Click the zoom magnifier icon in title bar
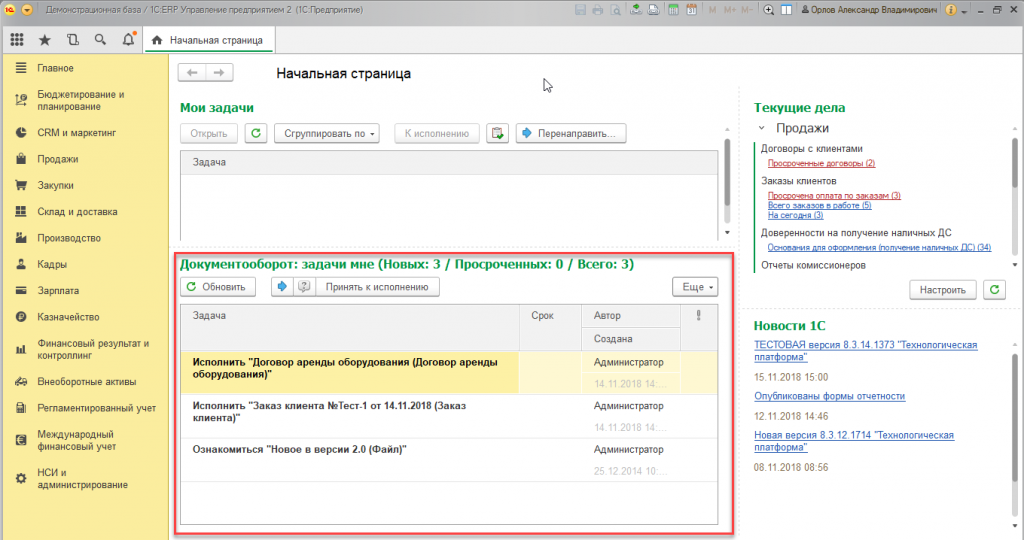Screen dimensions: 1024x540 [769, 10]
